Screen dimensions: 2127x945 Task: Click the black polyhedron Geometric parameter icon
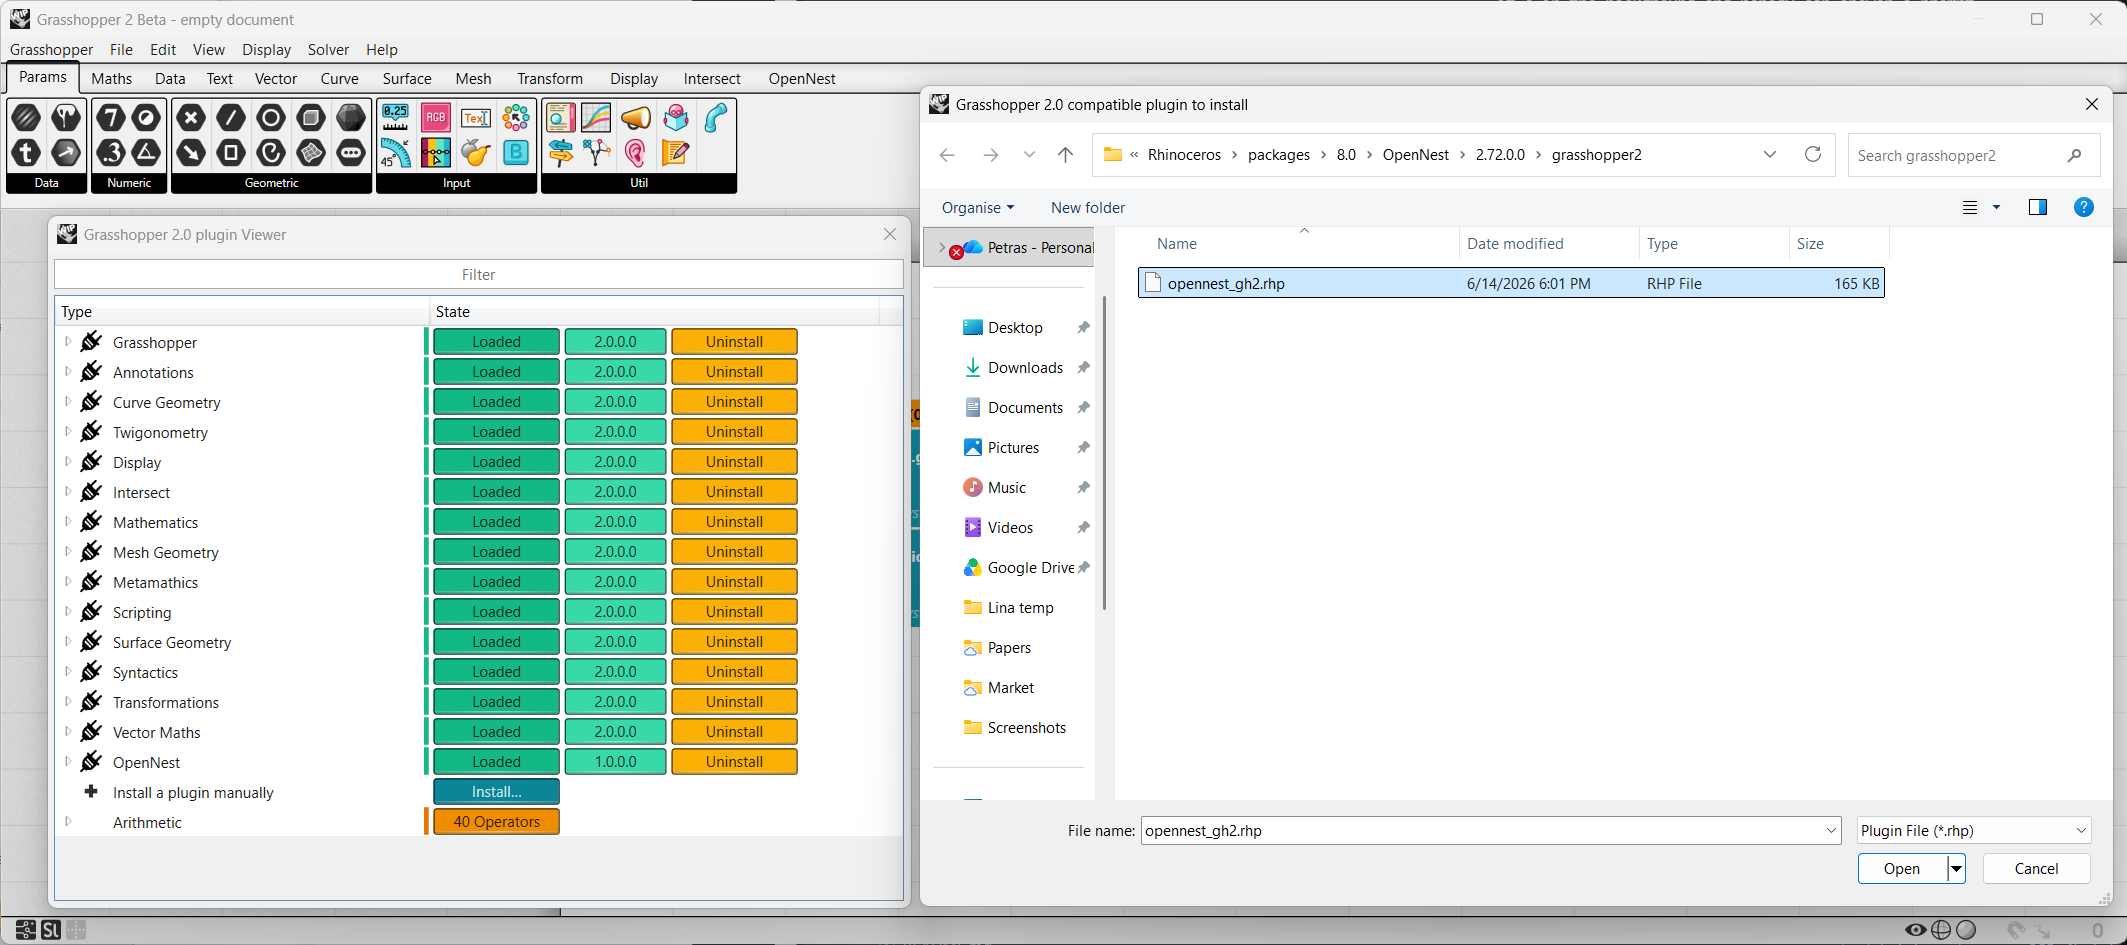point(351,118)
